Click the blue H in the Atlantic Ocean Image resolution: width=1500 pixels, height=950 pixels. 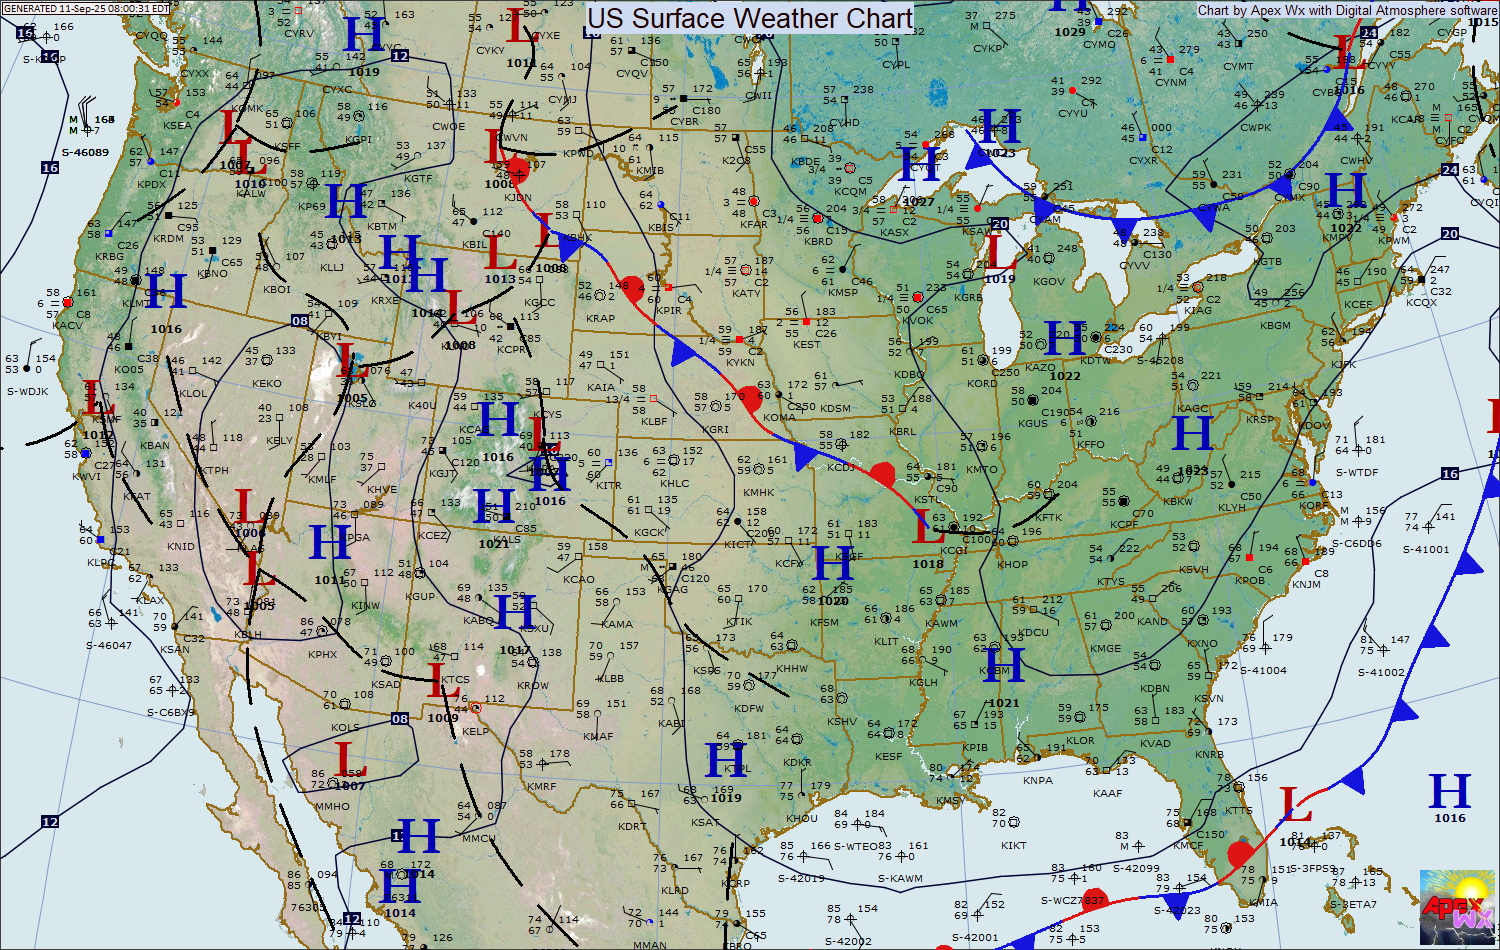pyautogui.click(x=1450, y=791)
